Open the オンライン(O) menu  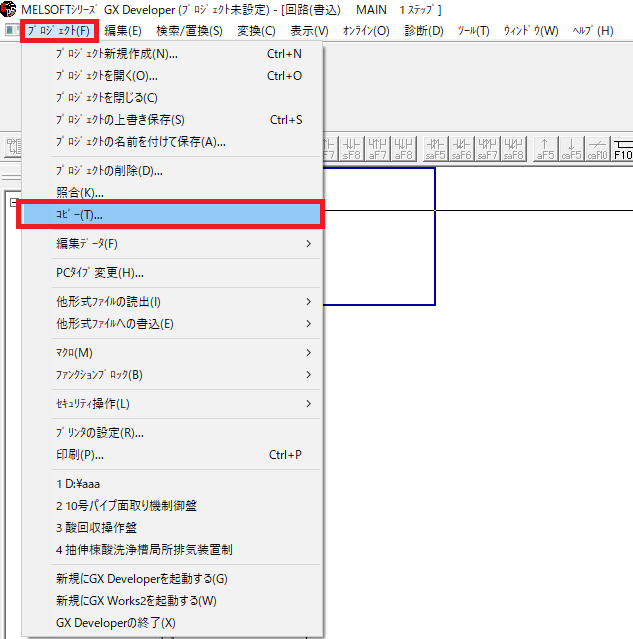point(366,31)
